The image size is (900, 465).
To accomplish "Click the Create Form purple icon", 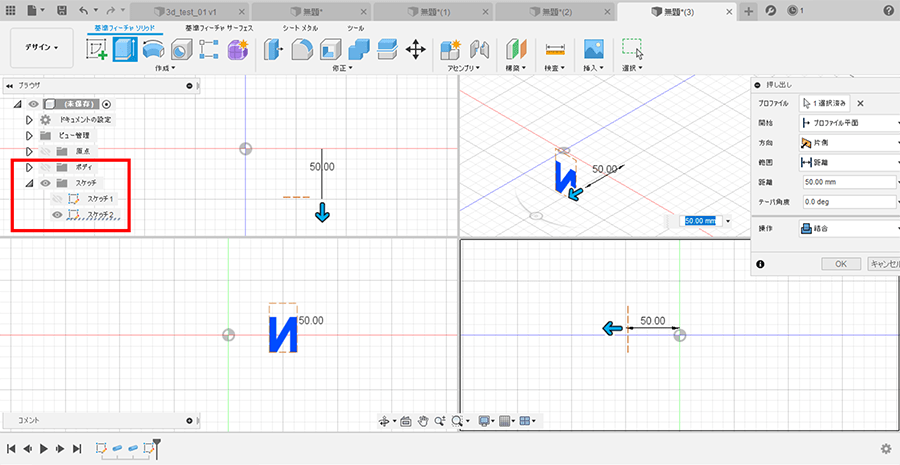I will click(237, 49).
